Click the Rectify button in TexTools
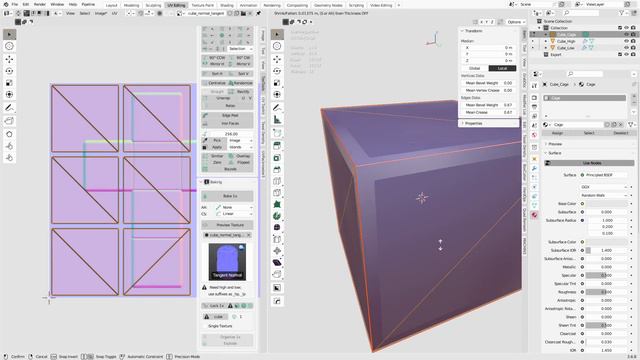Image resolution: width=640 pixels, height=360 pixels. pyautogui.click(x=240, y=92)
